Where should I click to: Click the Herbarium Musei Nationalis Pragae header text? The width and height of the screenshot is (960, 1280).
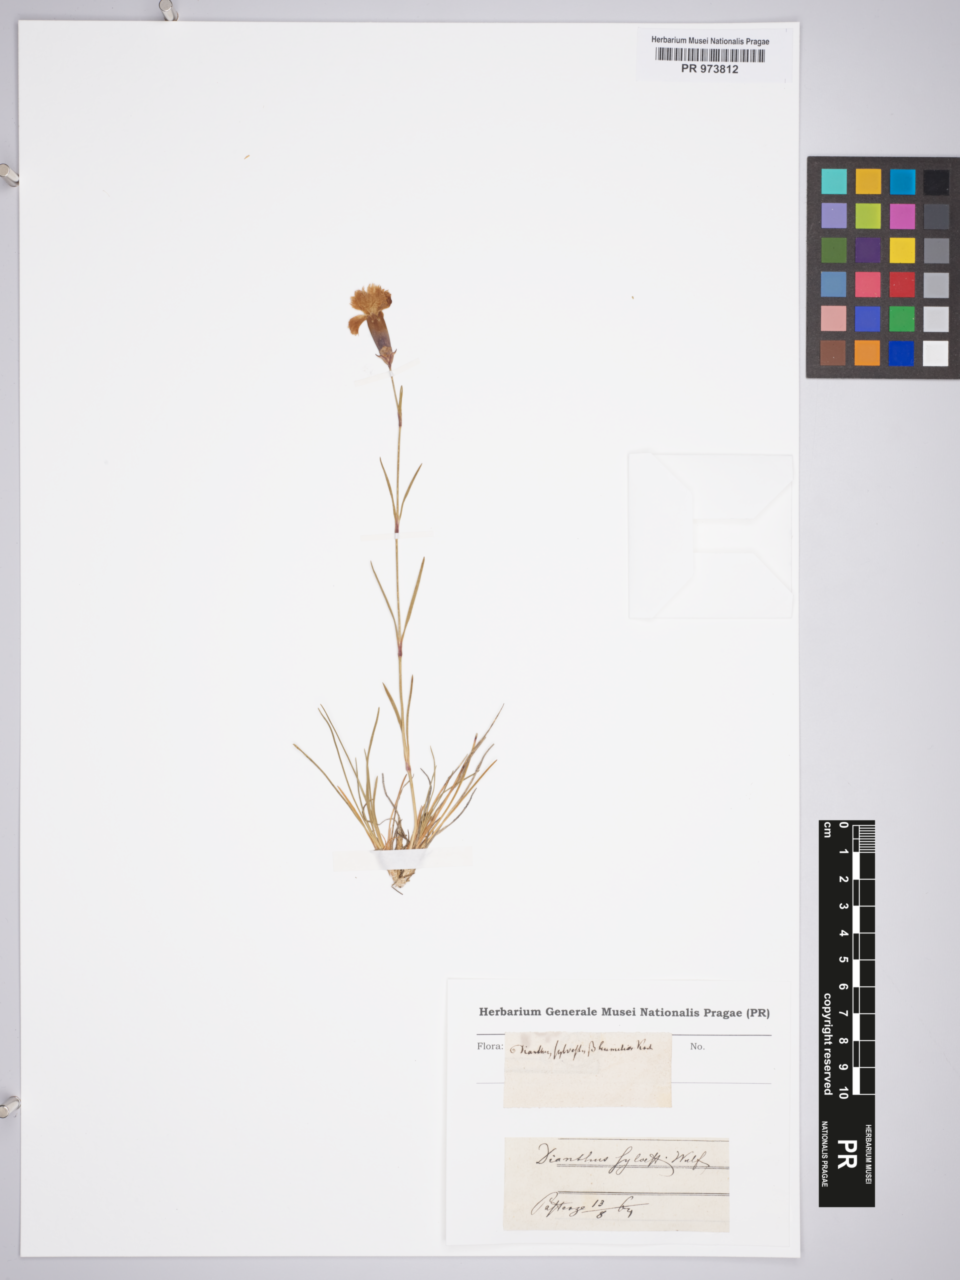coord(710,41)
